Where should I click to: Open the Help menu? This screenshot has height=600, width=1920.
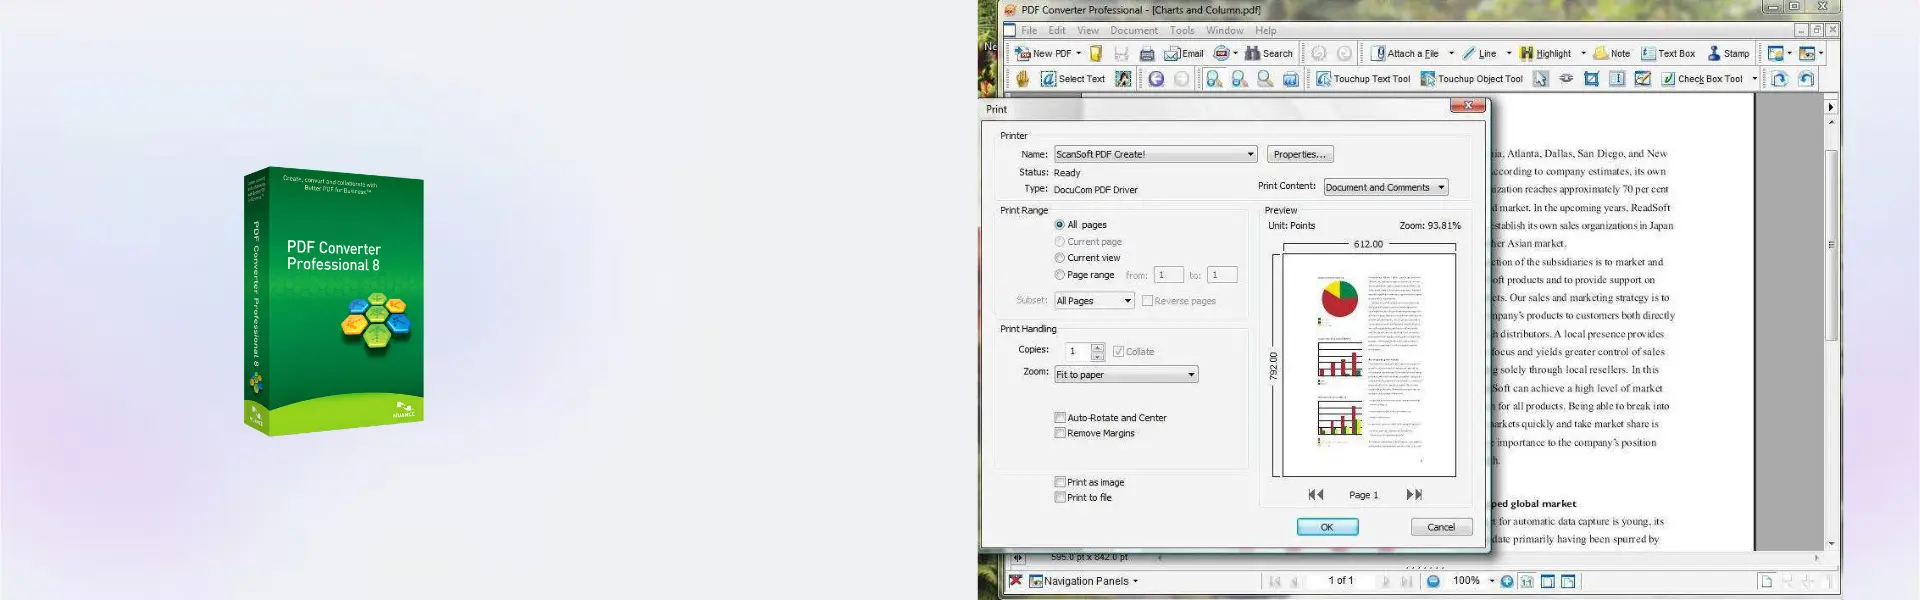[1266, 31]
